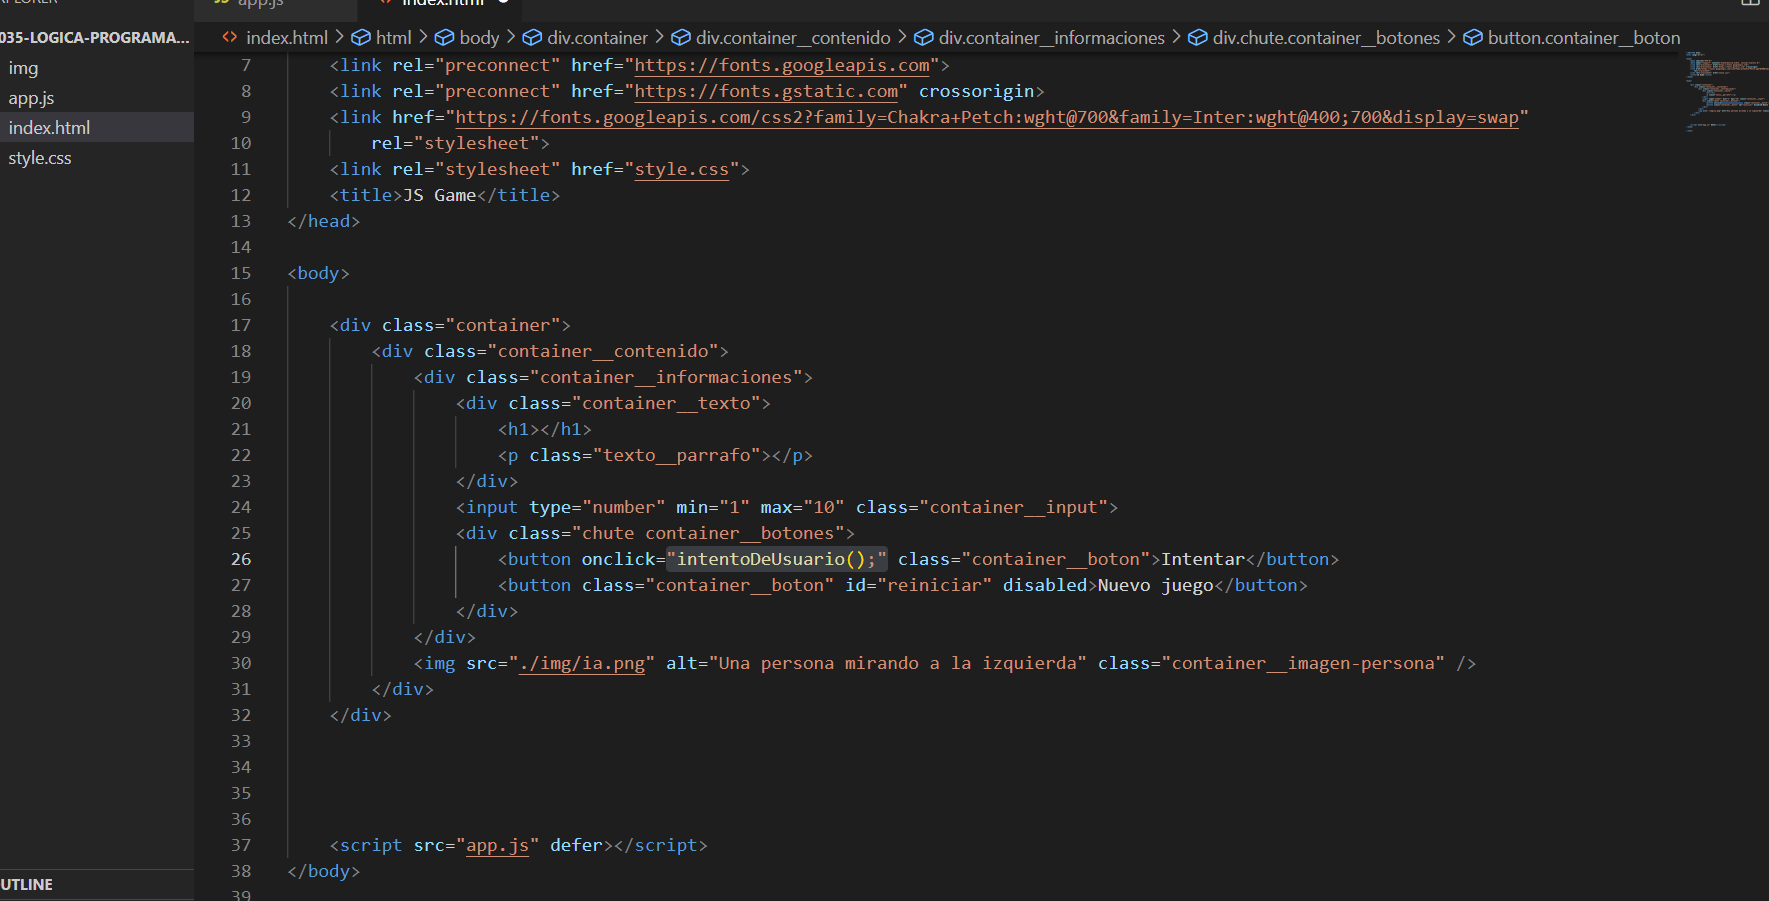The height and width of the screenshot is (901, 1769).
Task: Place cursor in highlighted intentoDeUsuario(); text
Action: coord(777,559)
